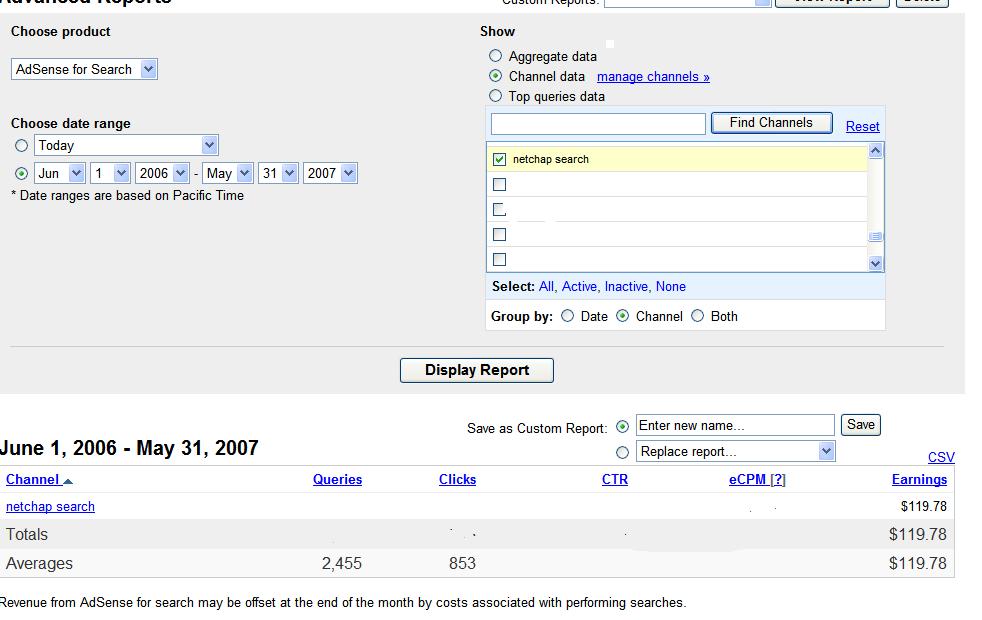Select the Aggregate data radio option
This screenshot has height=620, width=982.
point(495,56)
